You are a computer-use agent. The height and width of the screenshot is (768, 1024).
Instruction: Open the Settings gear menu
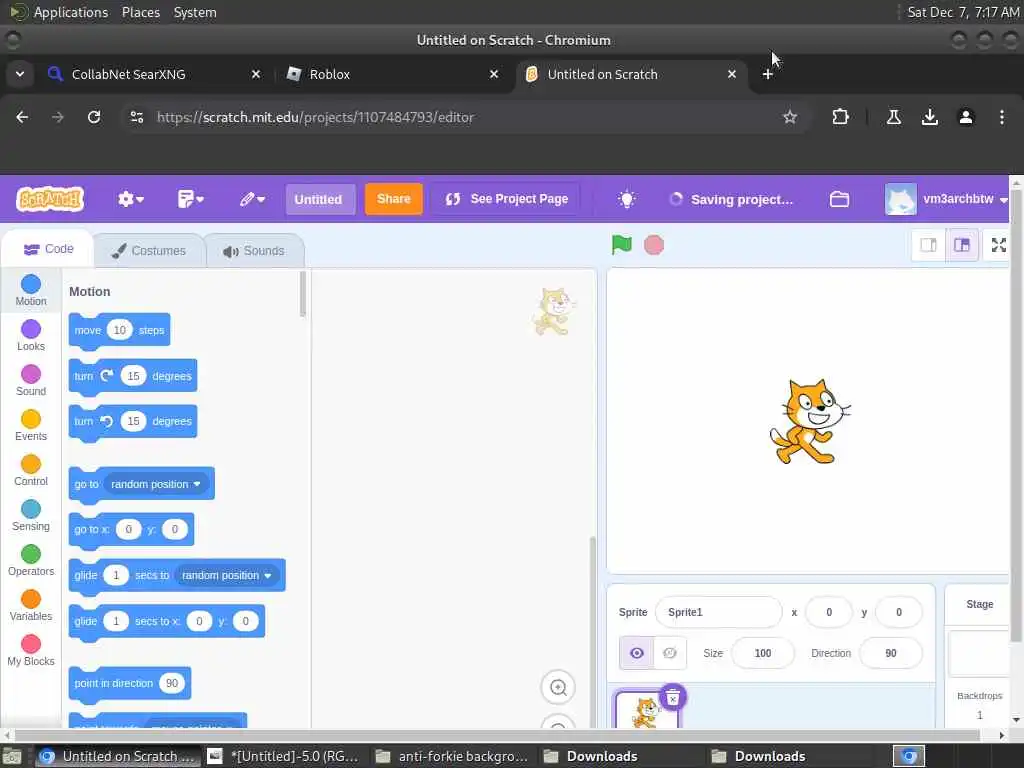click(x=131, y=199)
